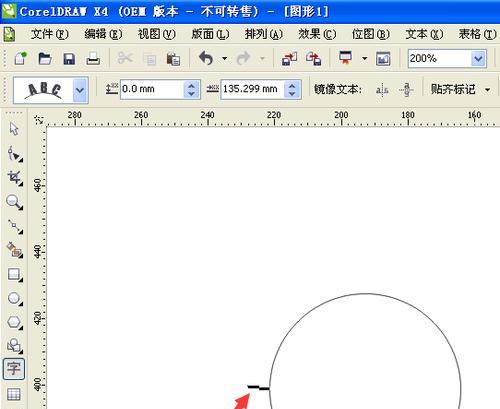Click the New document icon

[x=20, y=59]
